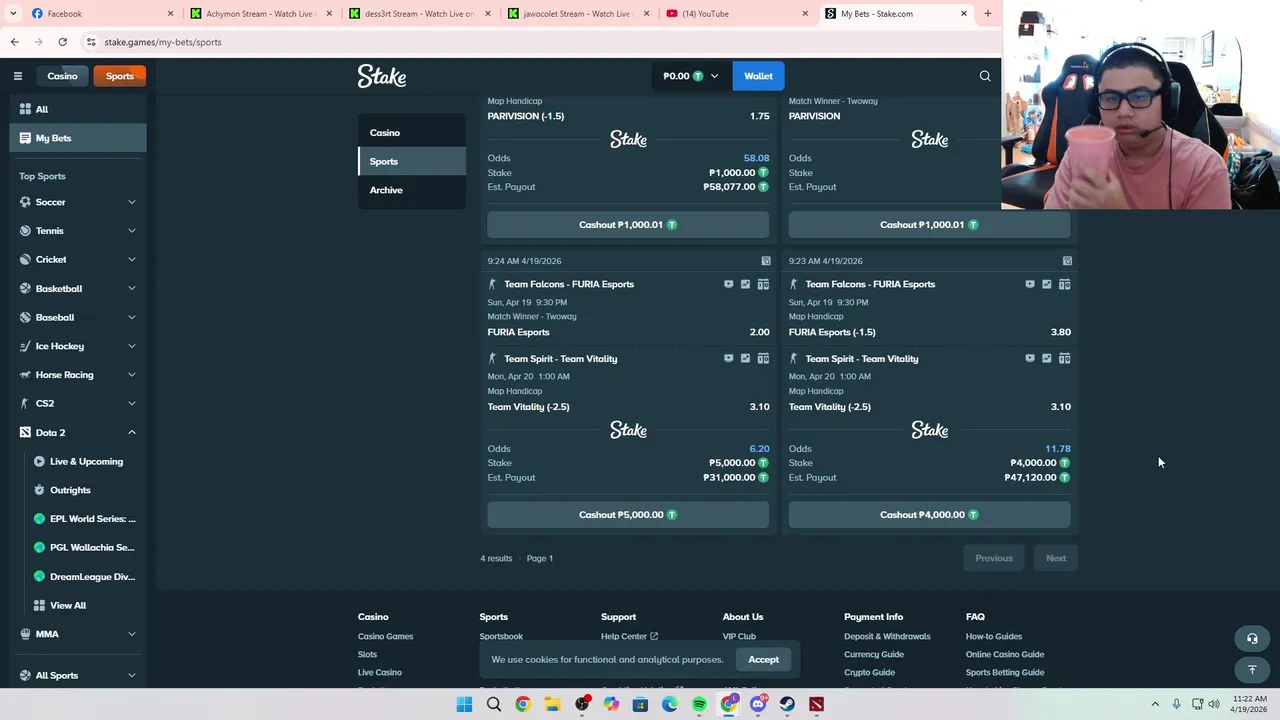
Task: Open Archive tab in My Bets panel
Action: coord(412,190)
